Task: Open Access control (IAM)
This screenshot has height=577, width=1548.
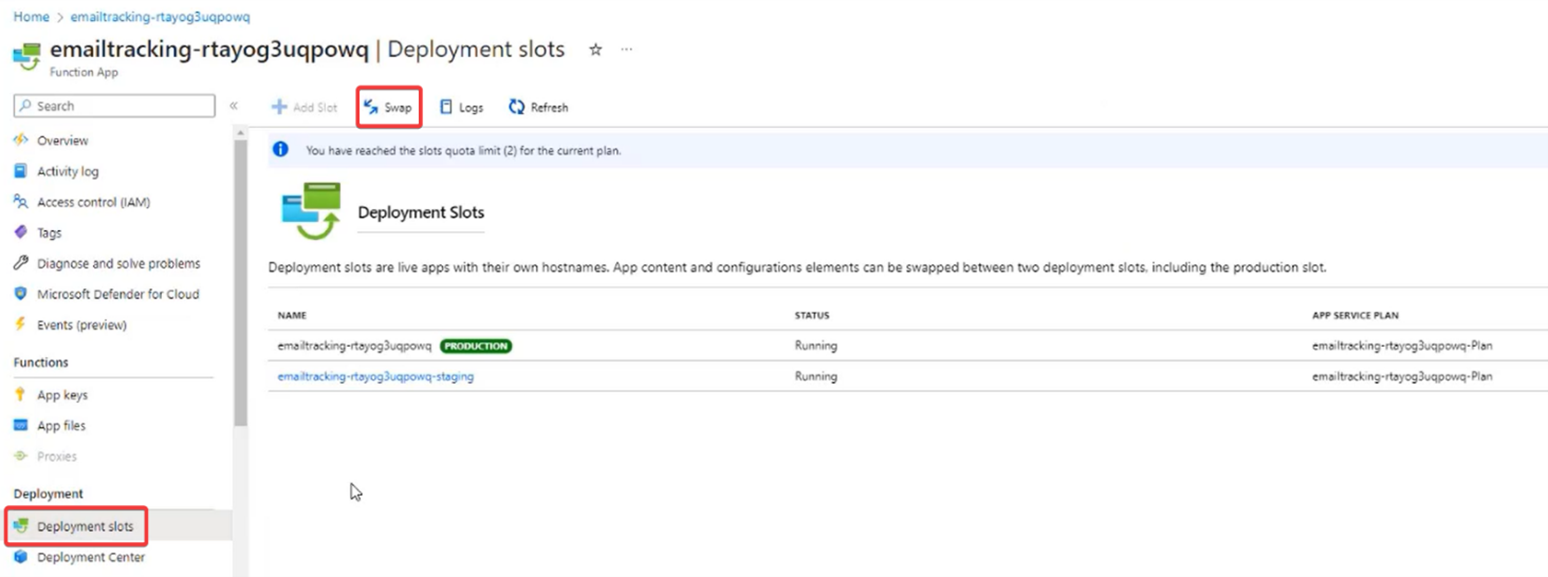Action: tap(92, 201)
